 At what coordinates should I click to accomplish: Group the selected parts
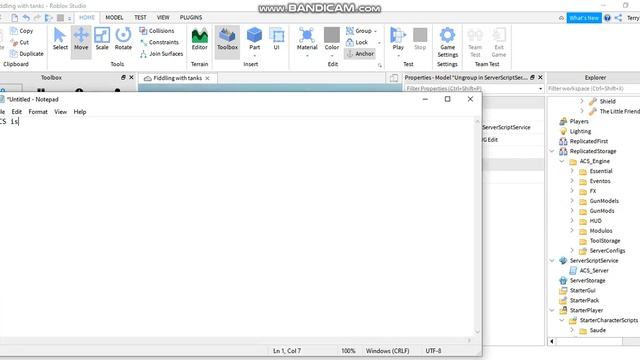click(359, 31)
